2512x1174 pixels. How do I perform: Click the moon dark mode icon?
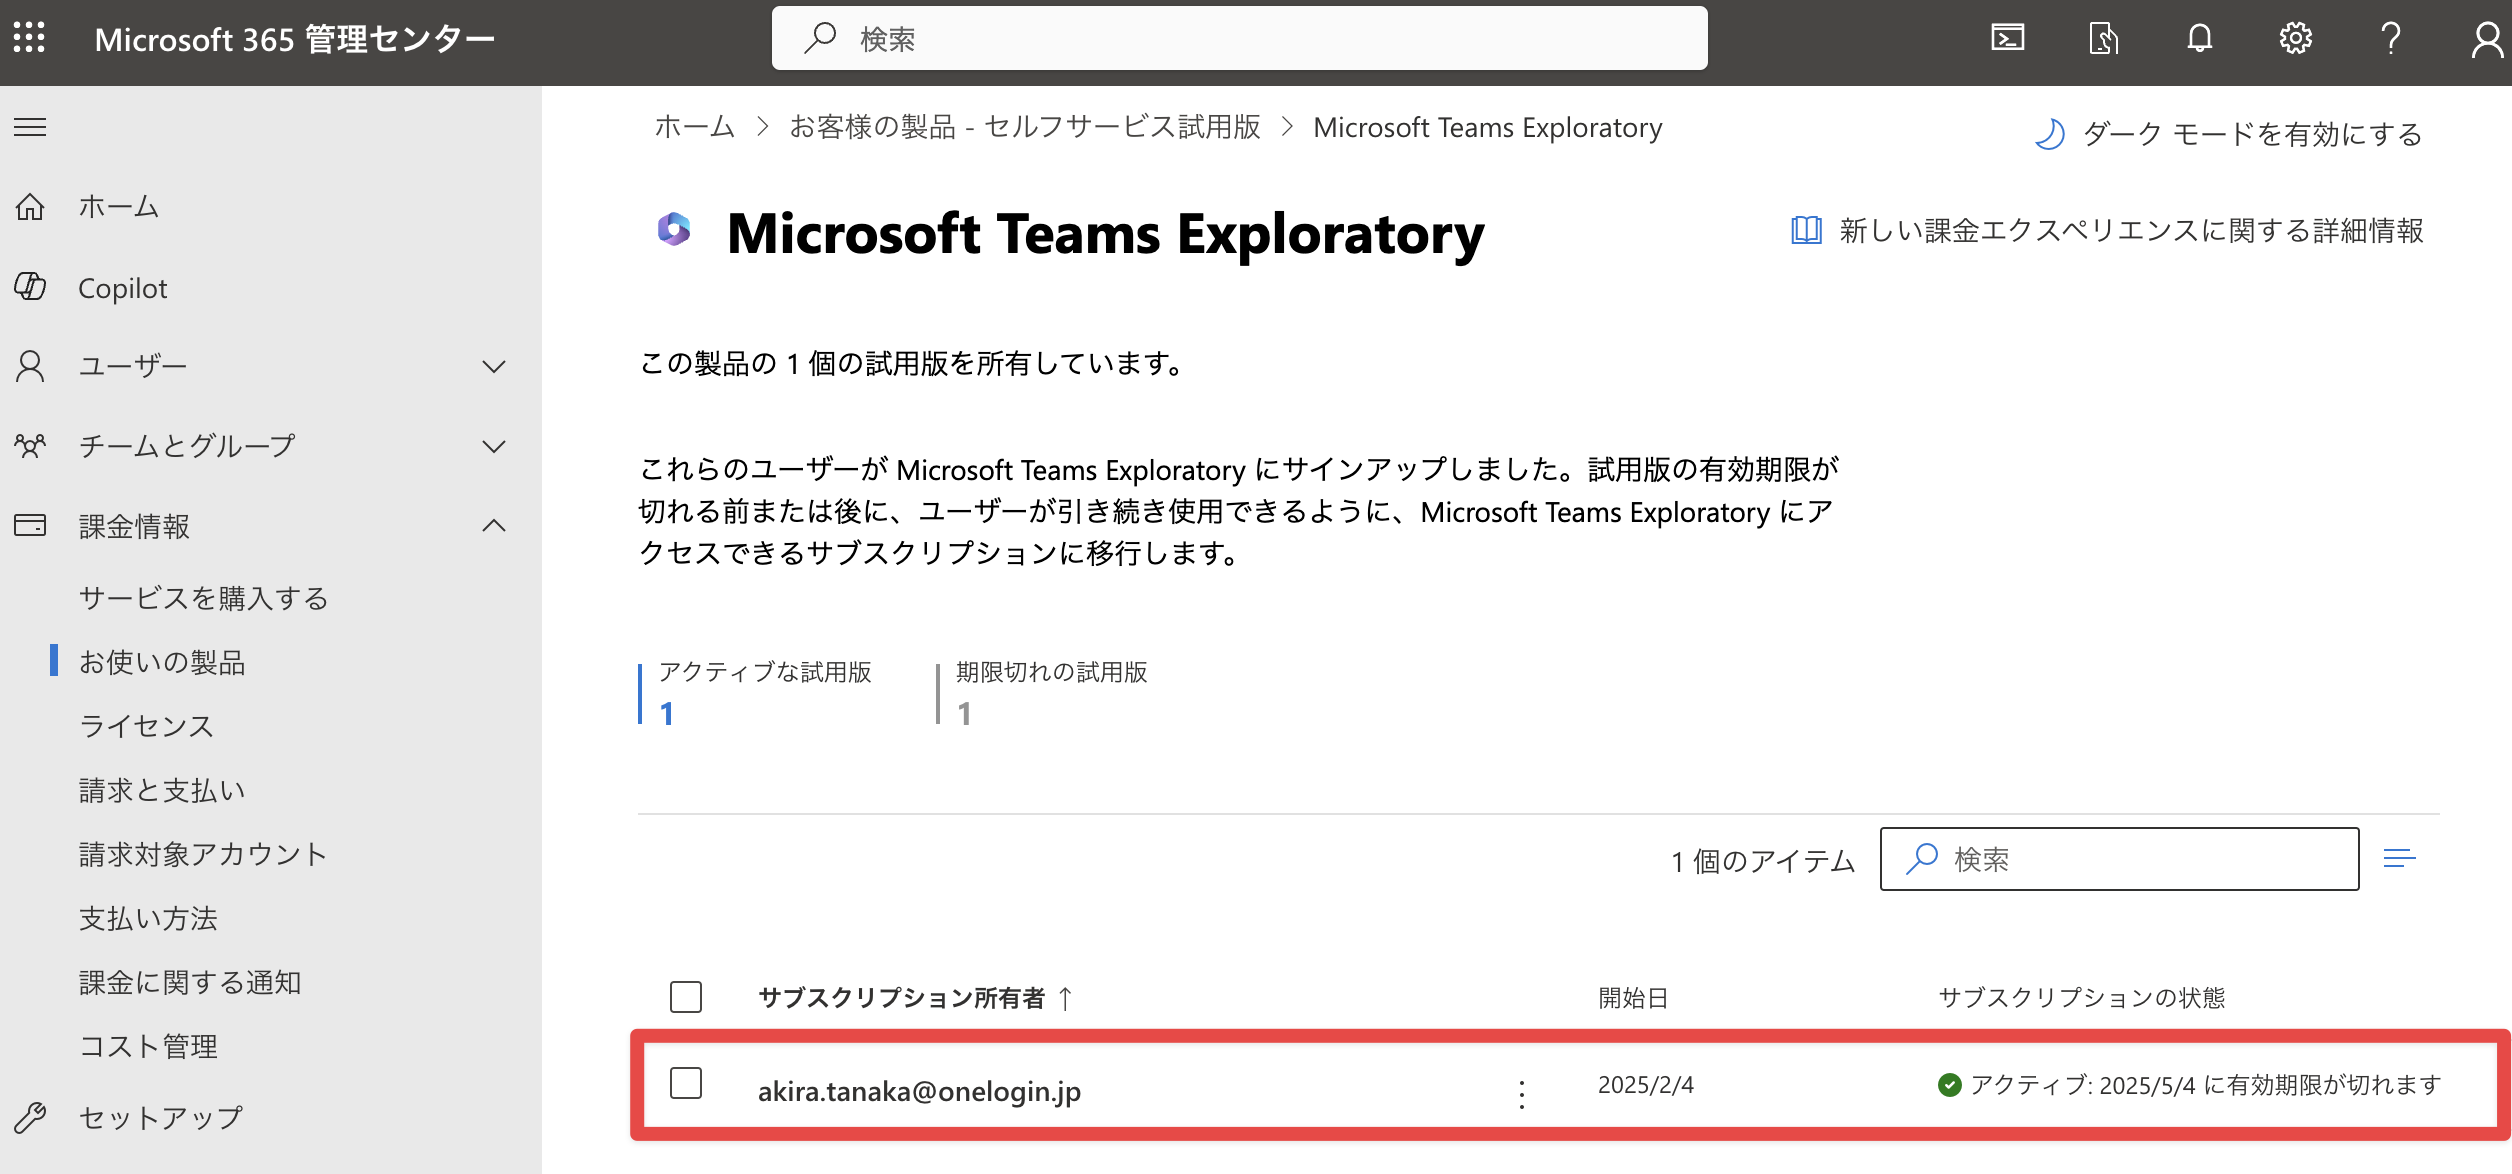coord(2049,133)
